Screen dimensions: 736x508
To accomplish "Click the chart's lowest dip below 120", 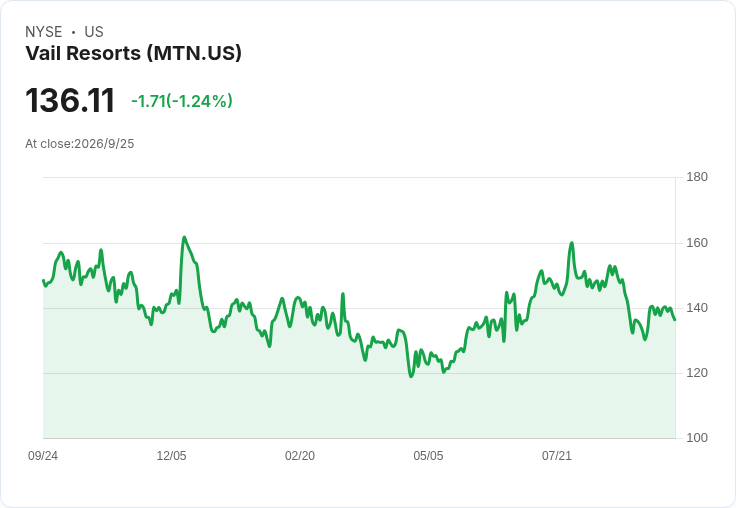I will point(411,376).
